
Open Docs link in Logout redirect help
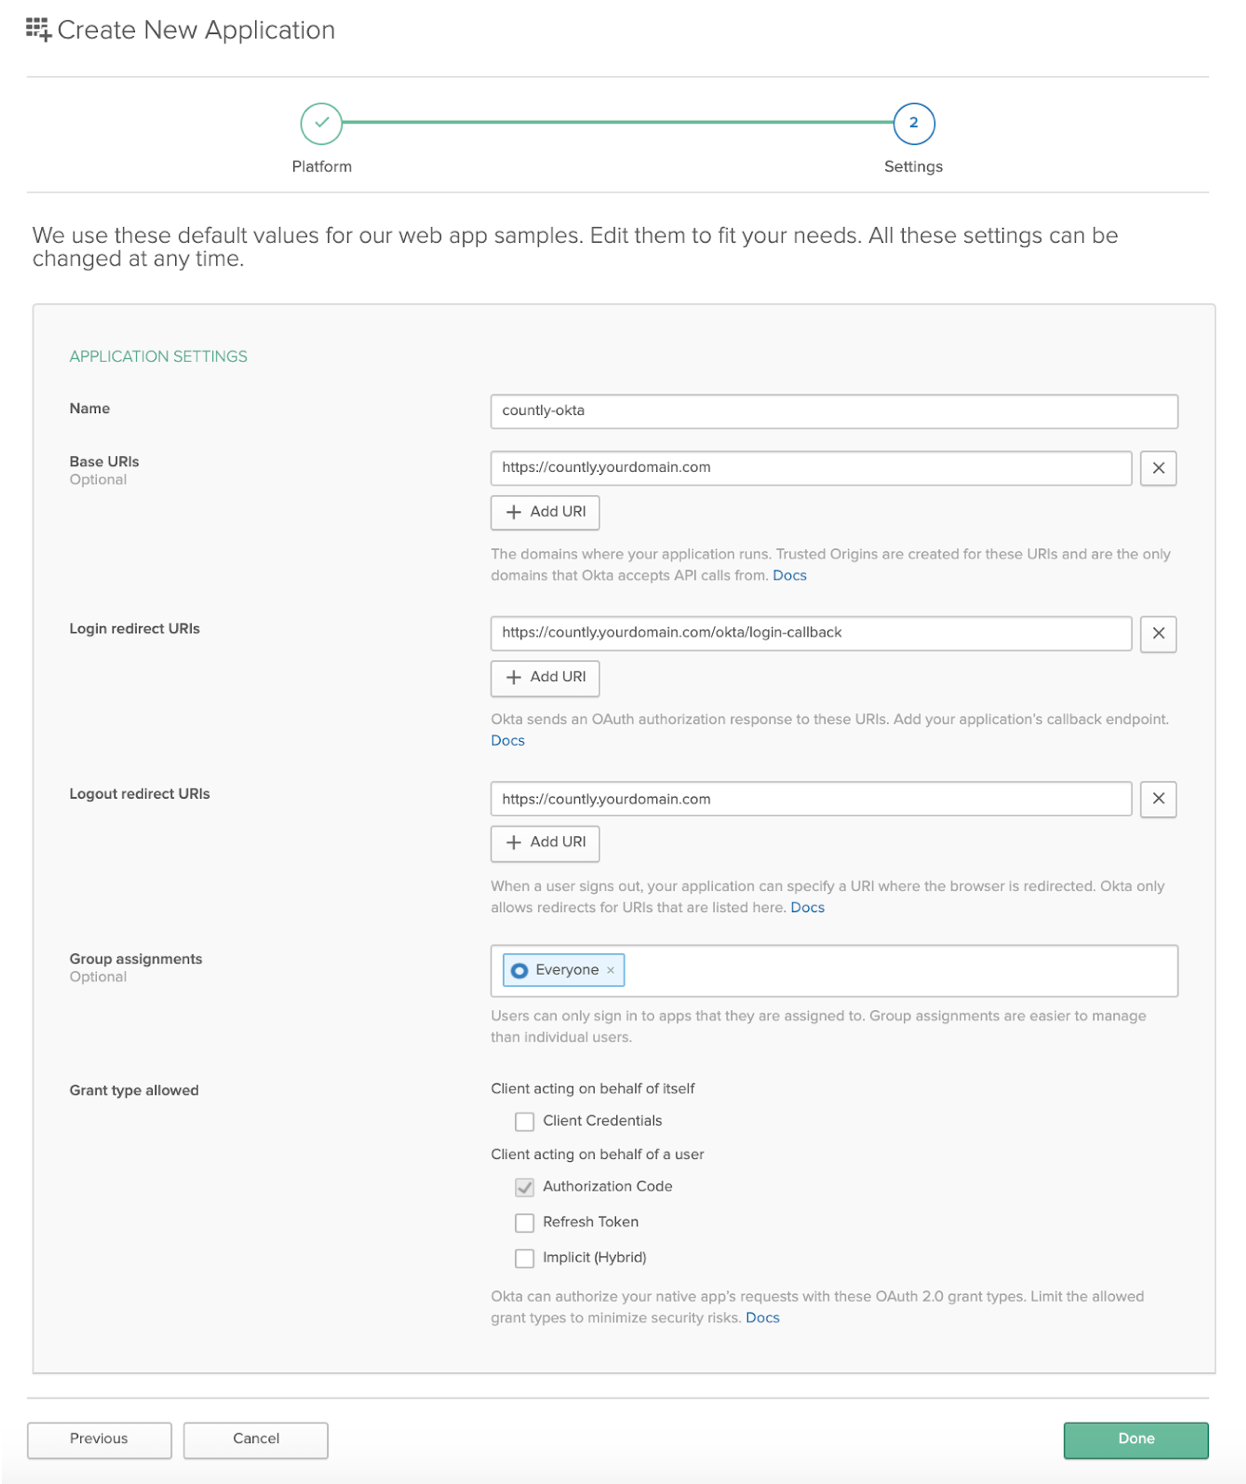[807, 907]
